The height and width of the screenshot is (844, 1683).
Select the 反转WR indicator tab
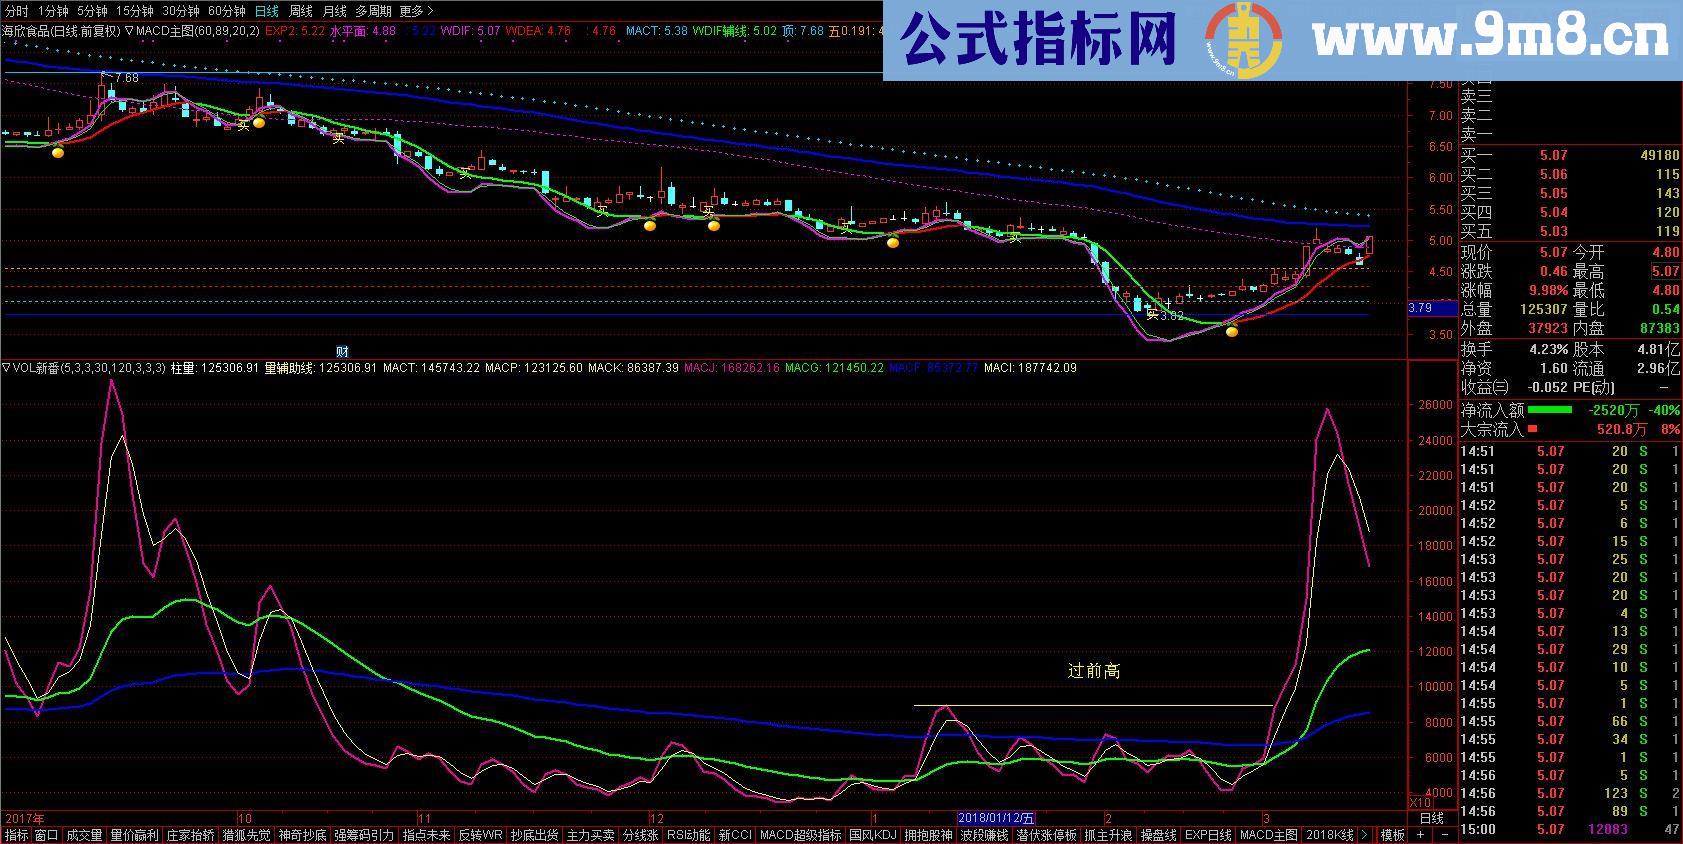coord(480,835)
